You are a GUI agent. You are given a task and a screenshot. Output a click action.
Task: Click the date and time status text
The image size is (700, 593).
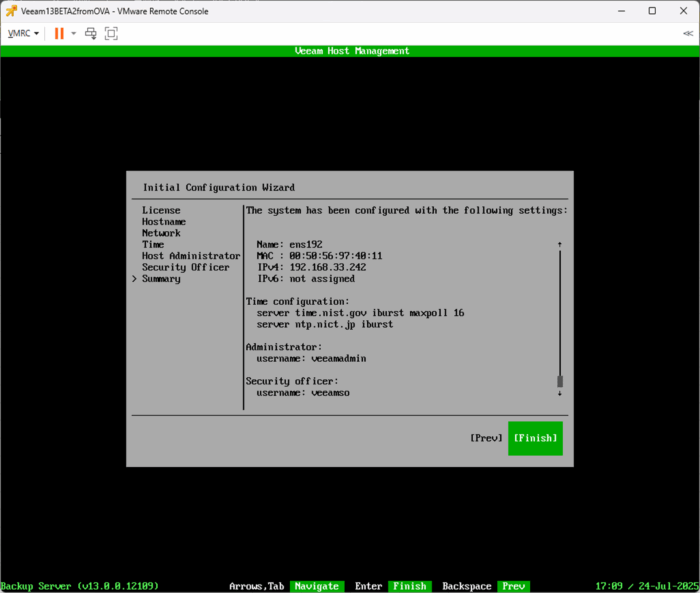click(x=647, y=586)
